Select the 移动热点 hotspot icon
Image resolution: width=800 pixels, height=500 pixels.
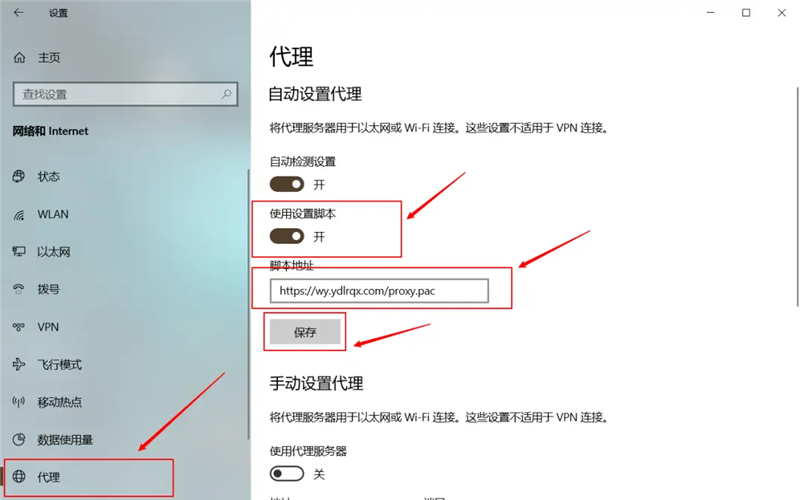tap(18, 402)
